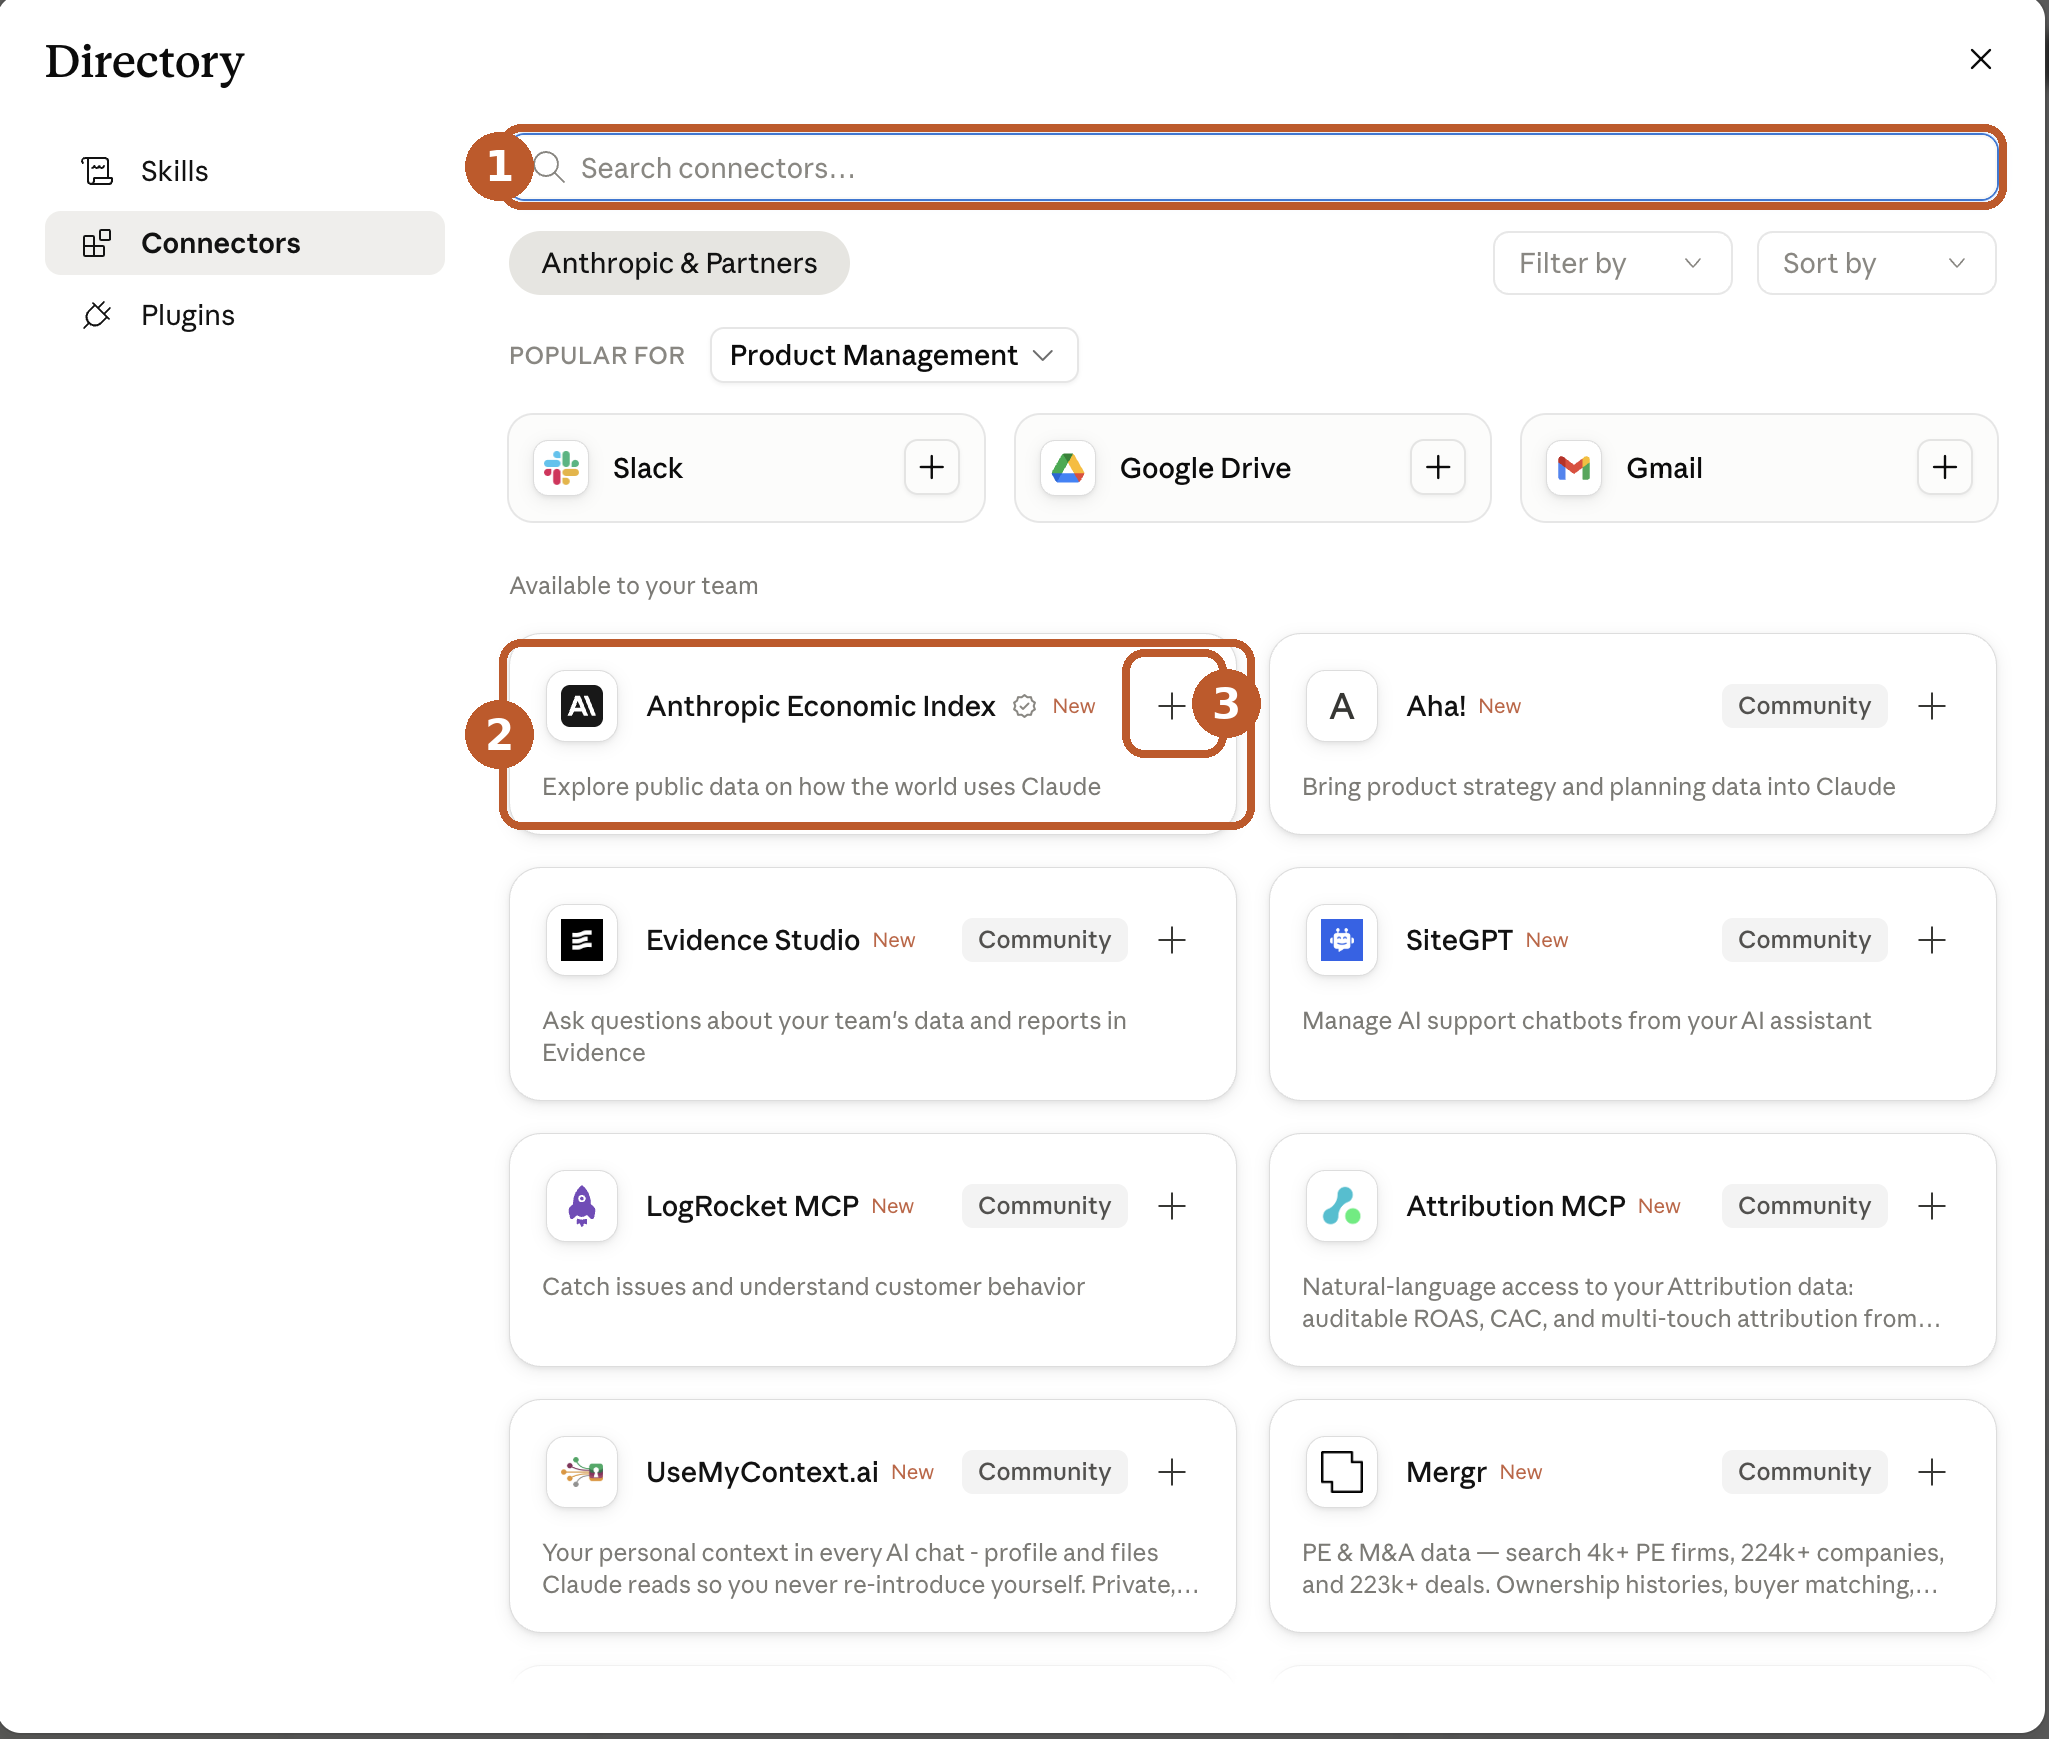This screenshot has width=2049, height=1739.
Task: Click the Attribution MCP logo icon
Action: click(1342, 1206)
